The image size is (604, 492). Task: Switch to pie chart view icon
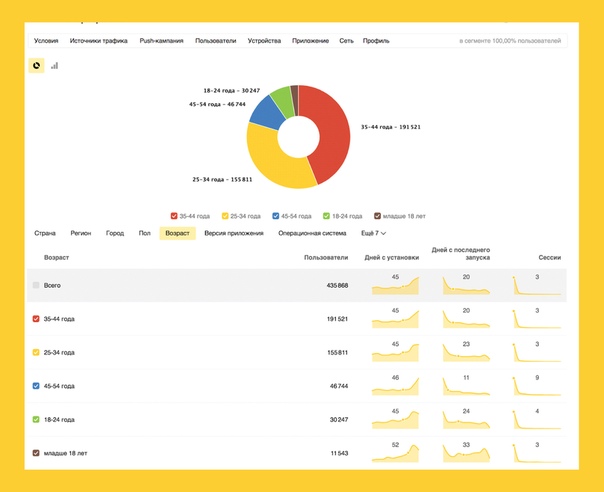point(37,65)
